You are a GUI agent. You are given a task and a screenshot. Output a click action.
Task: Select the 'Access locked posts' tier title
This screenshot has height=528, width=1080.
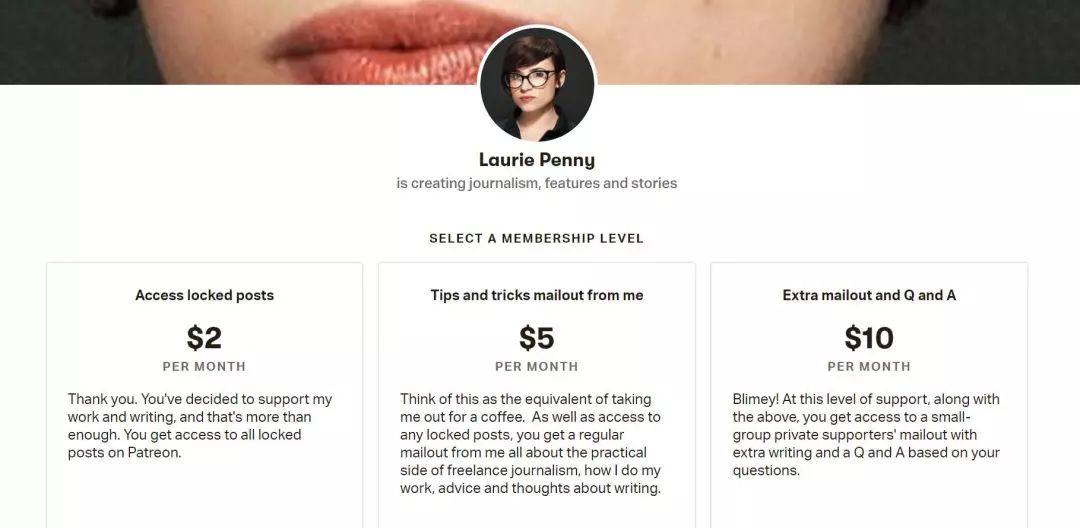coord(204,295)
